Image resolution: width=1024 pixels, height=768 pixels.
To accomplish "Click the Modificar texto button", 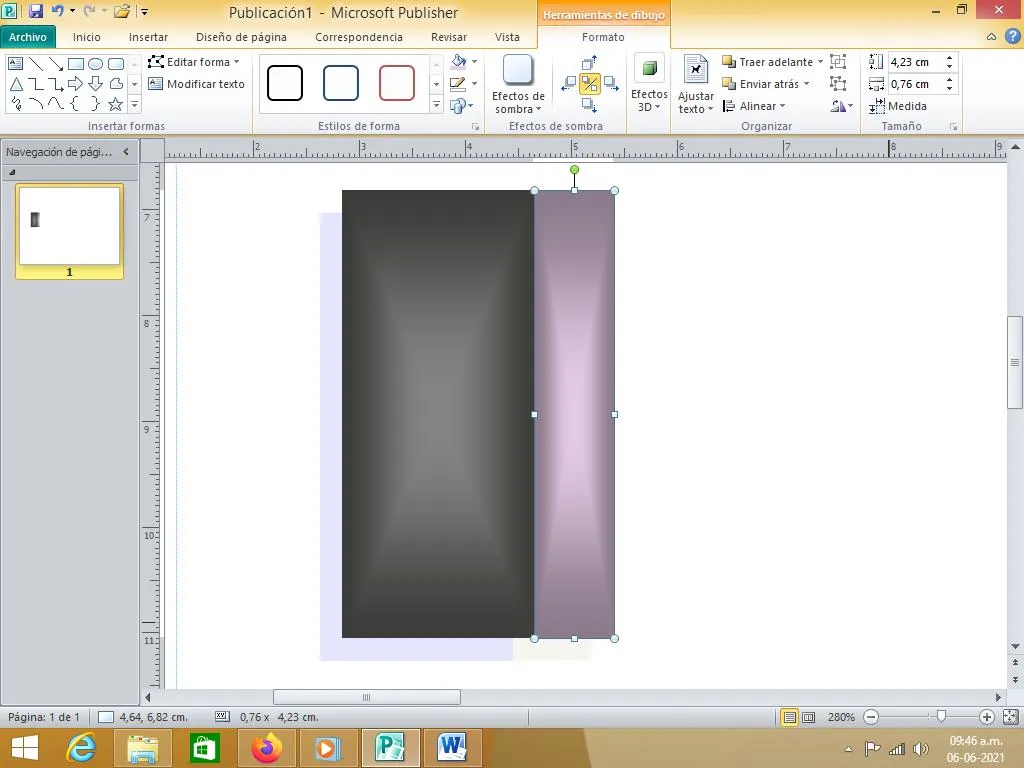I will pyautogui.click(x=197, y=84).
